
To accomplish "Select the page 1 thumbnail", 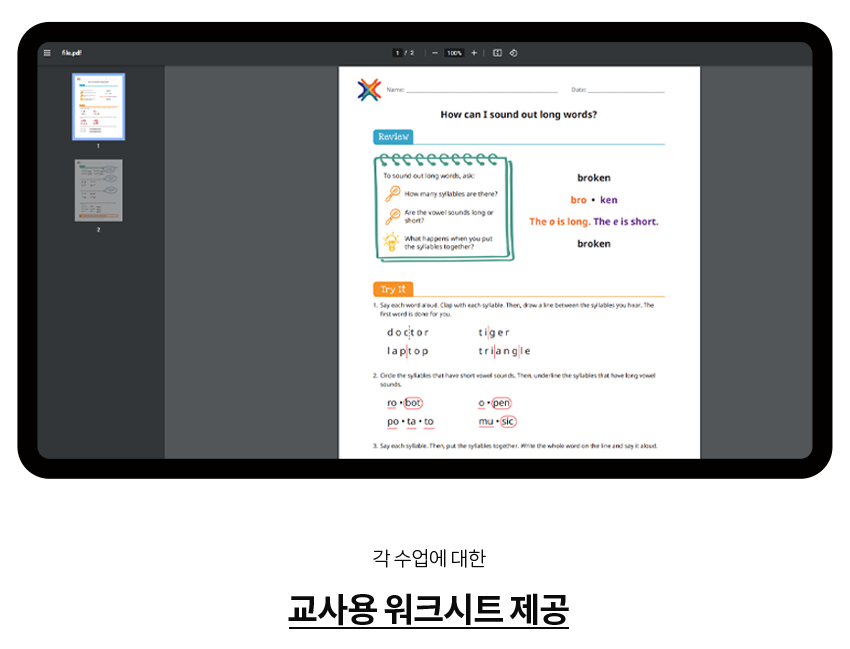I will click(x=98, y=107).
